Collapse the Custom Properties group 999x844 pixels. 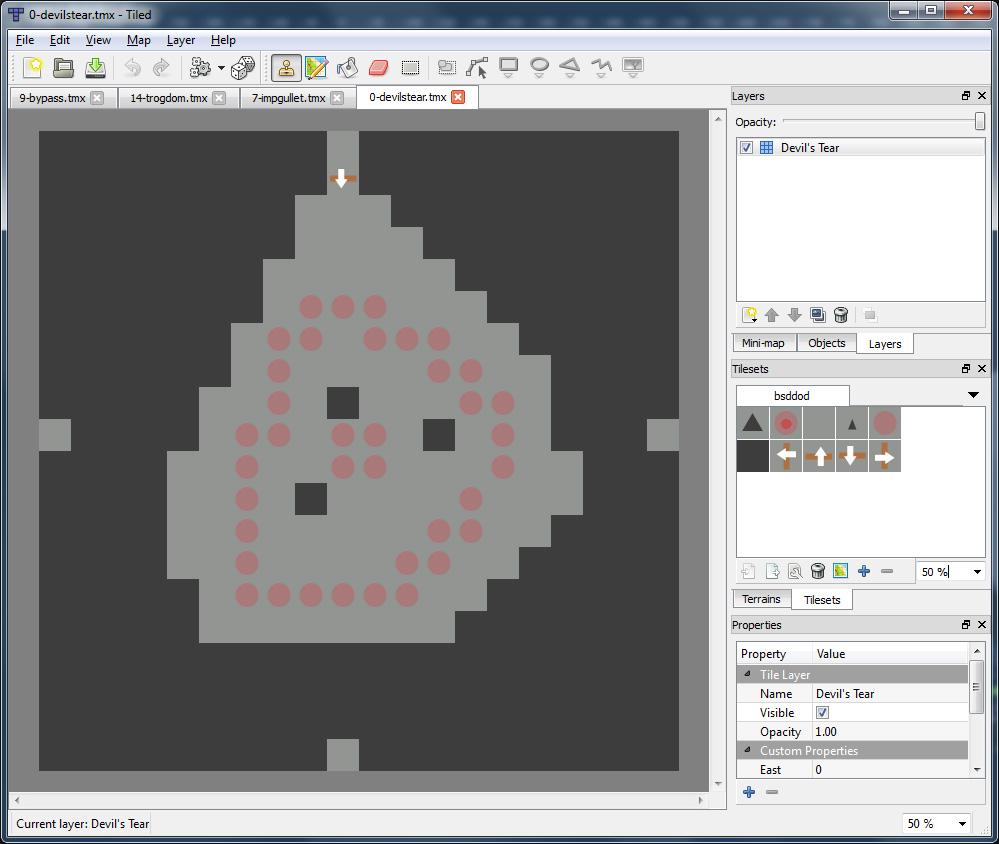coord(747,751)
